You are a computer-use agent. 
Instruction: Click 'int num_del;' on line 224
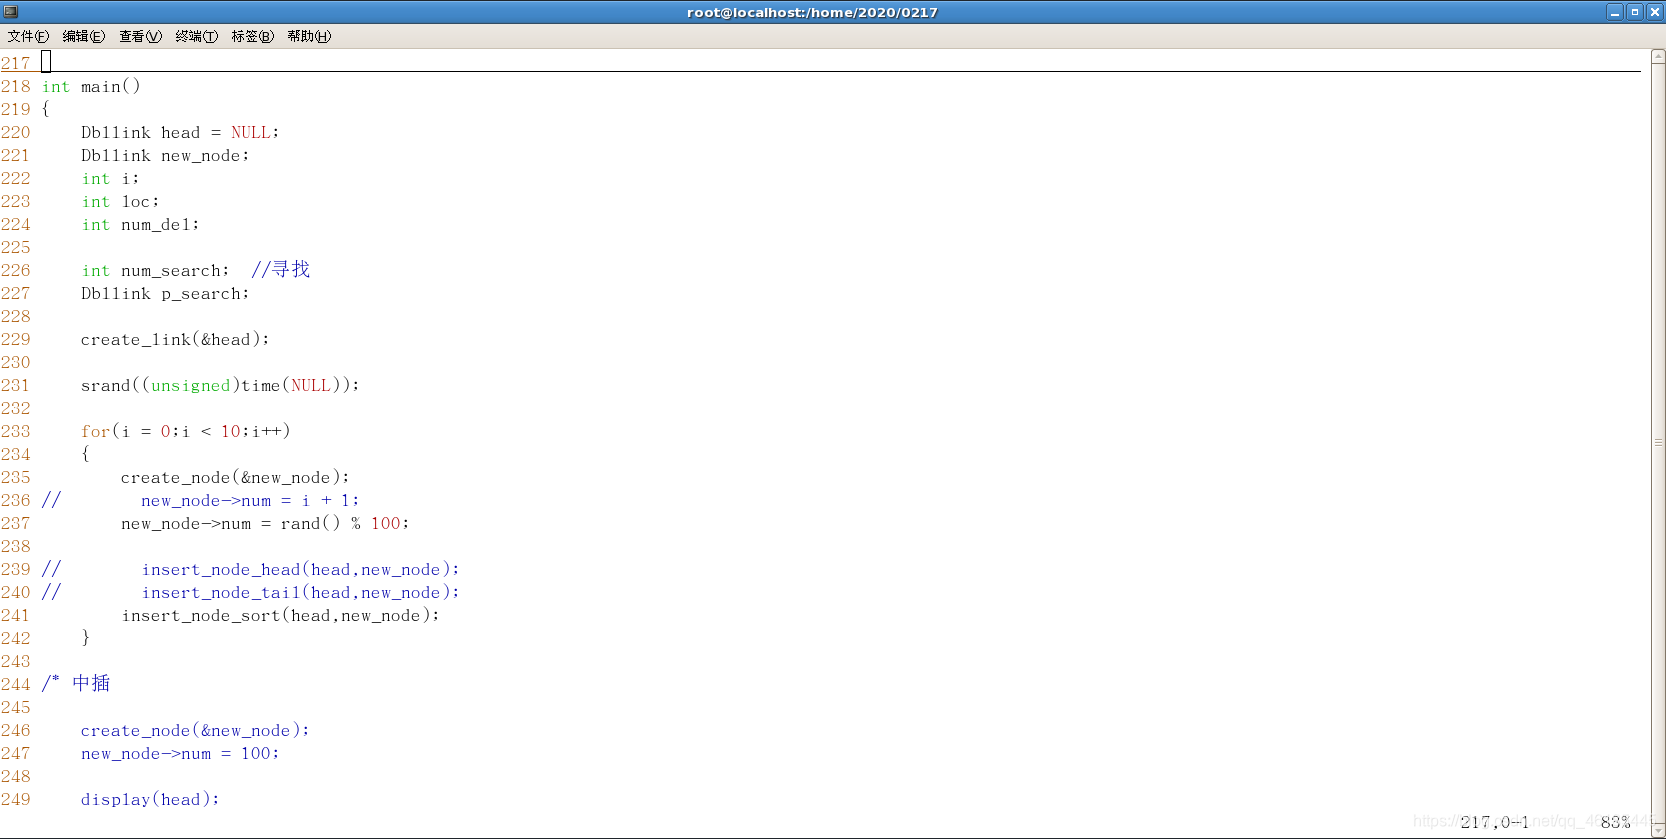click(x=140, y=225)
